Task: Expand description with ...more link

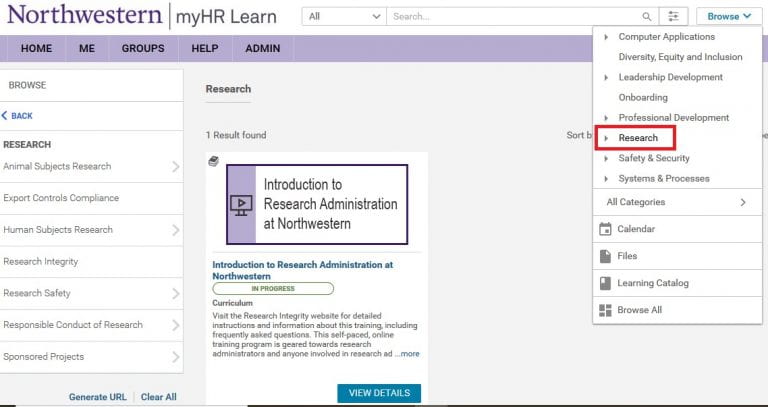Action: pos(407,354)
